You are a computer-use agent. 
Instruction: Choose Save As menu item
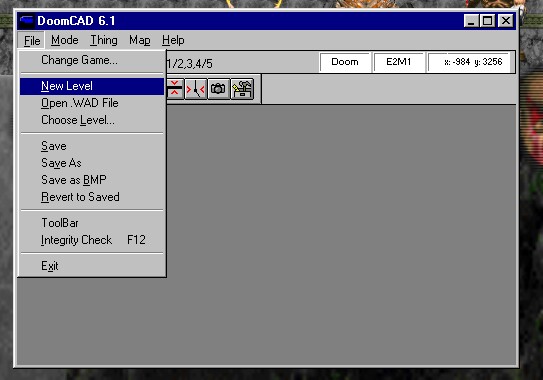click(92, 163)
